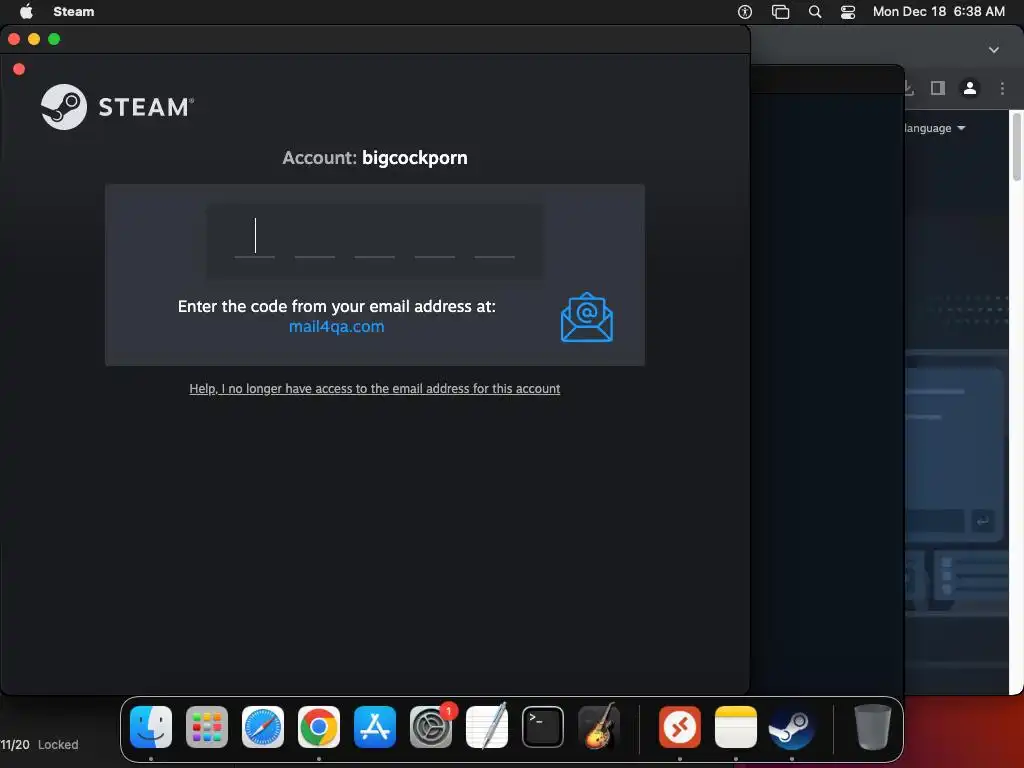
Task: Open the language dropdown in browser window
Action: (934, 128)
